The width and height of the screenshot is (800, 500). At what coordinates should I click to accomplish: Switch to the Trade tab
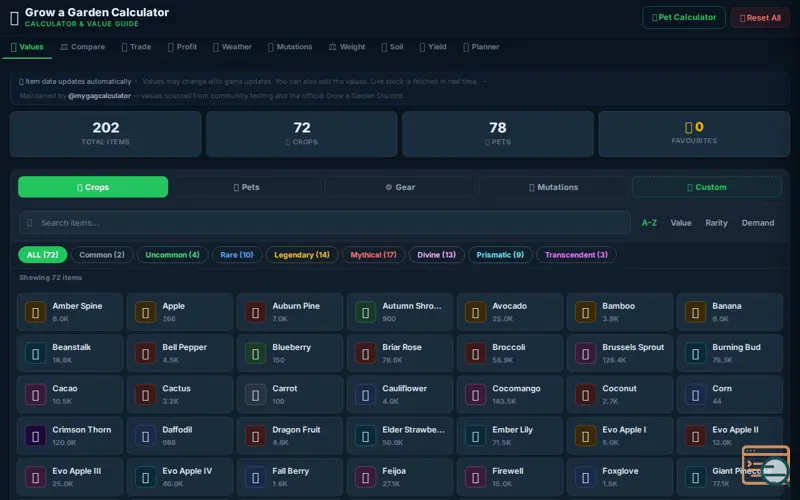(x=136, y=47)
